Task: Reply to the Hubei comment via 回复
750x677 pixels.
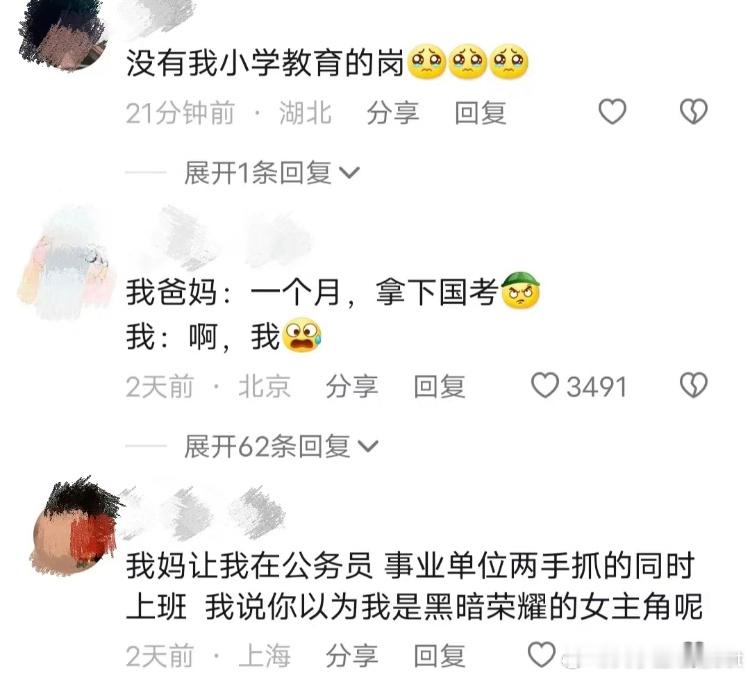Action: click(480, 113)
